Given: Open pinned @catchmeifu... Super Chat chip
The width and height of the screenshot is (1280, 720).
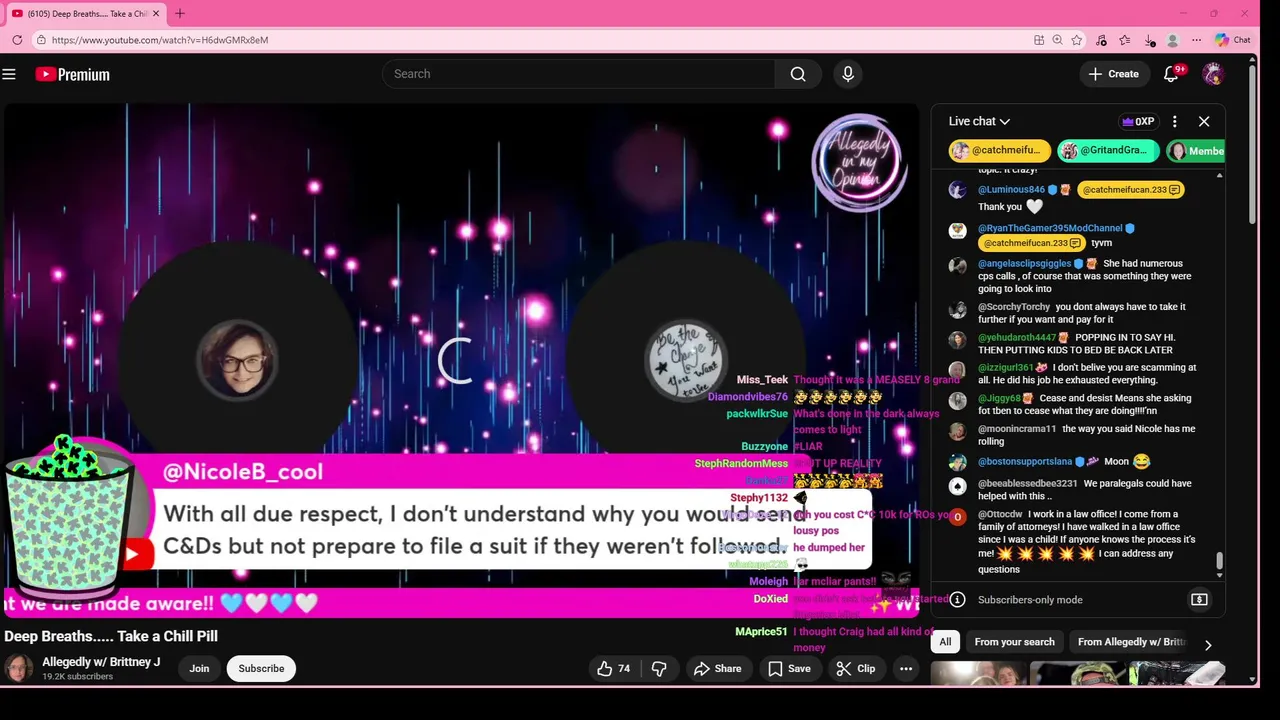Looking at the screenshot, I should coord(999,151).
